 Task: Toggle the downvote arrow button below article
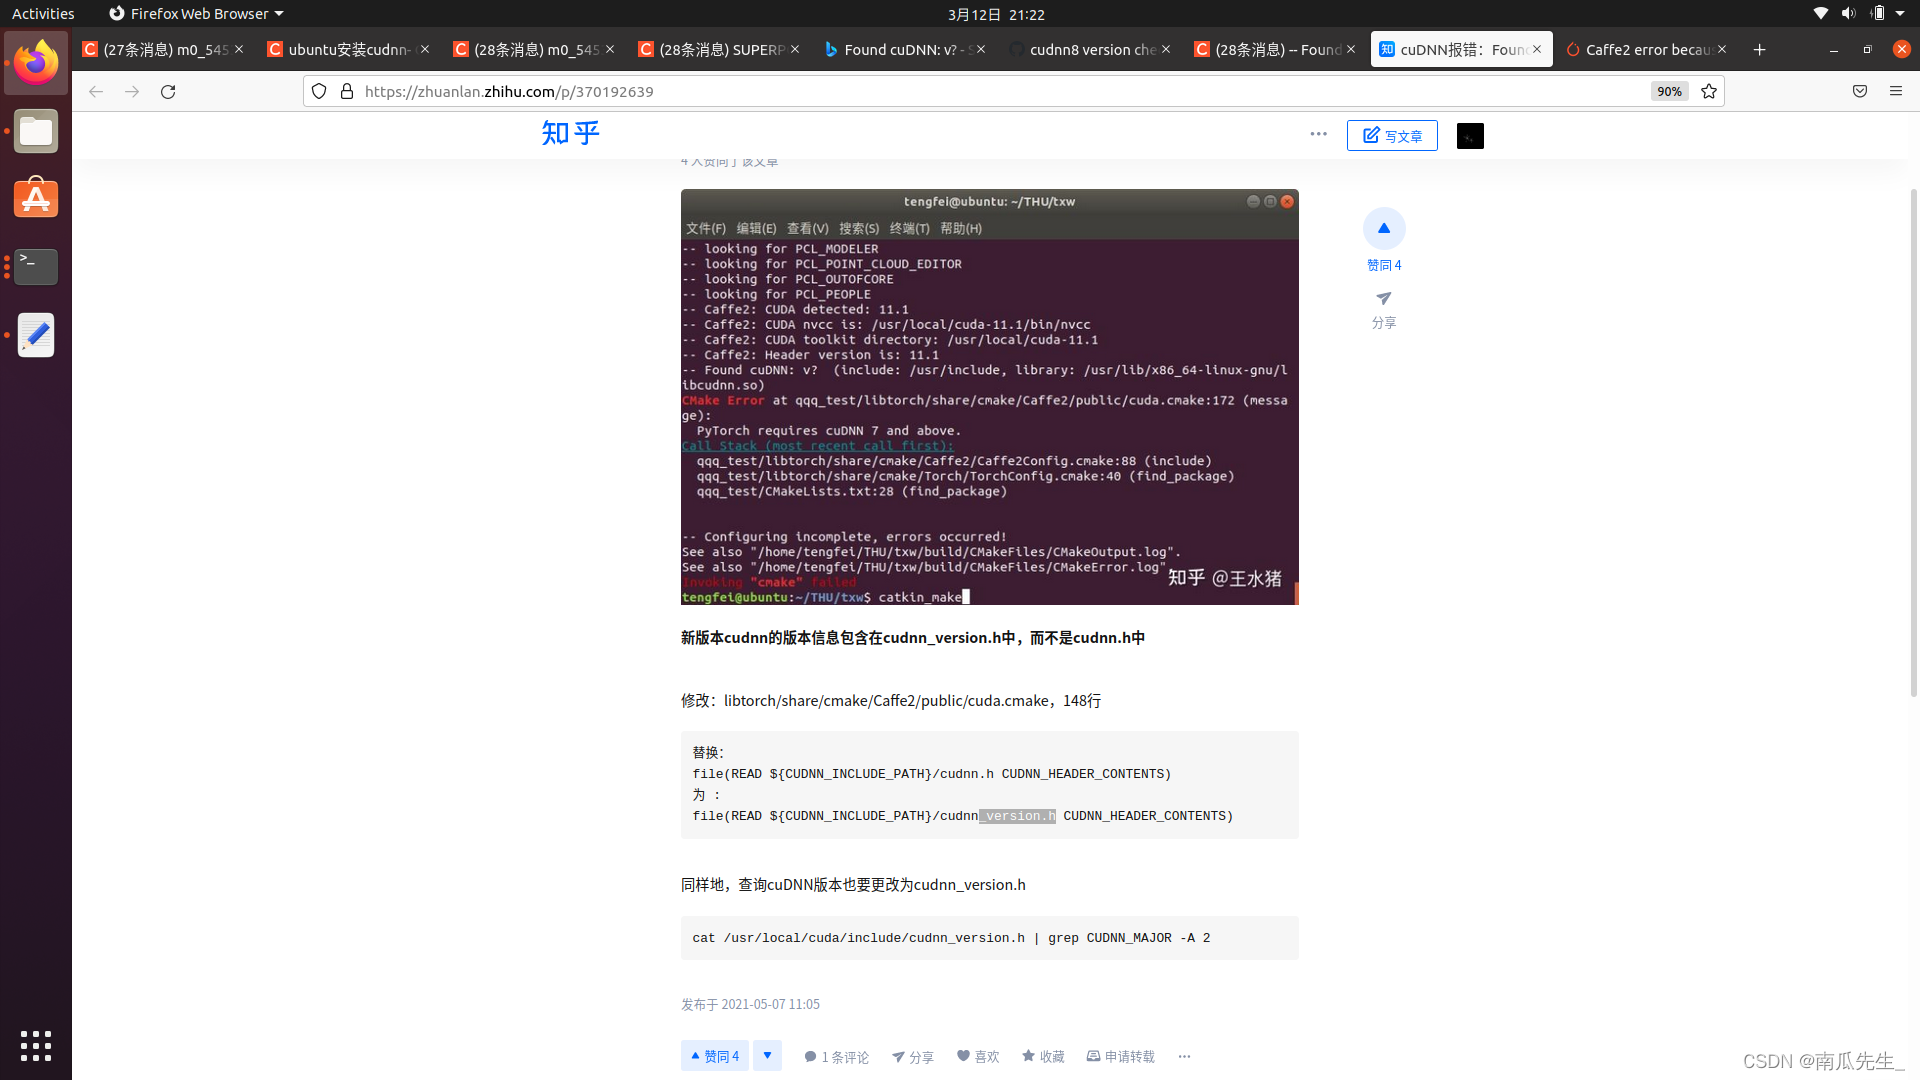click(767, 1056)
